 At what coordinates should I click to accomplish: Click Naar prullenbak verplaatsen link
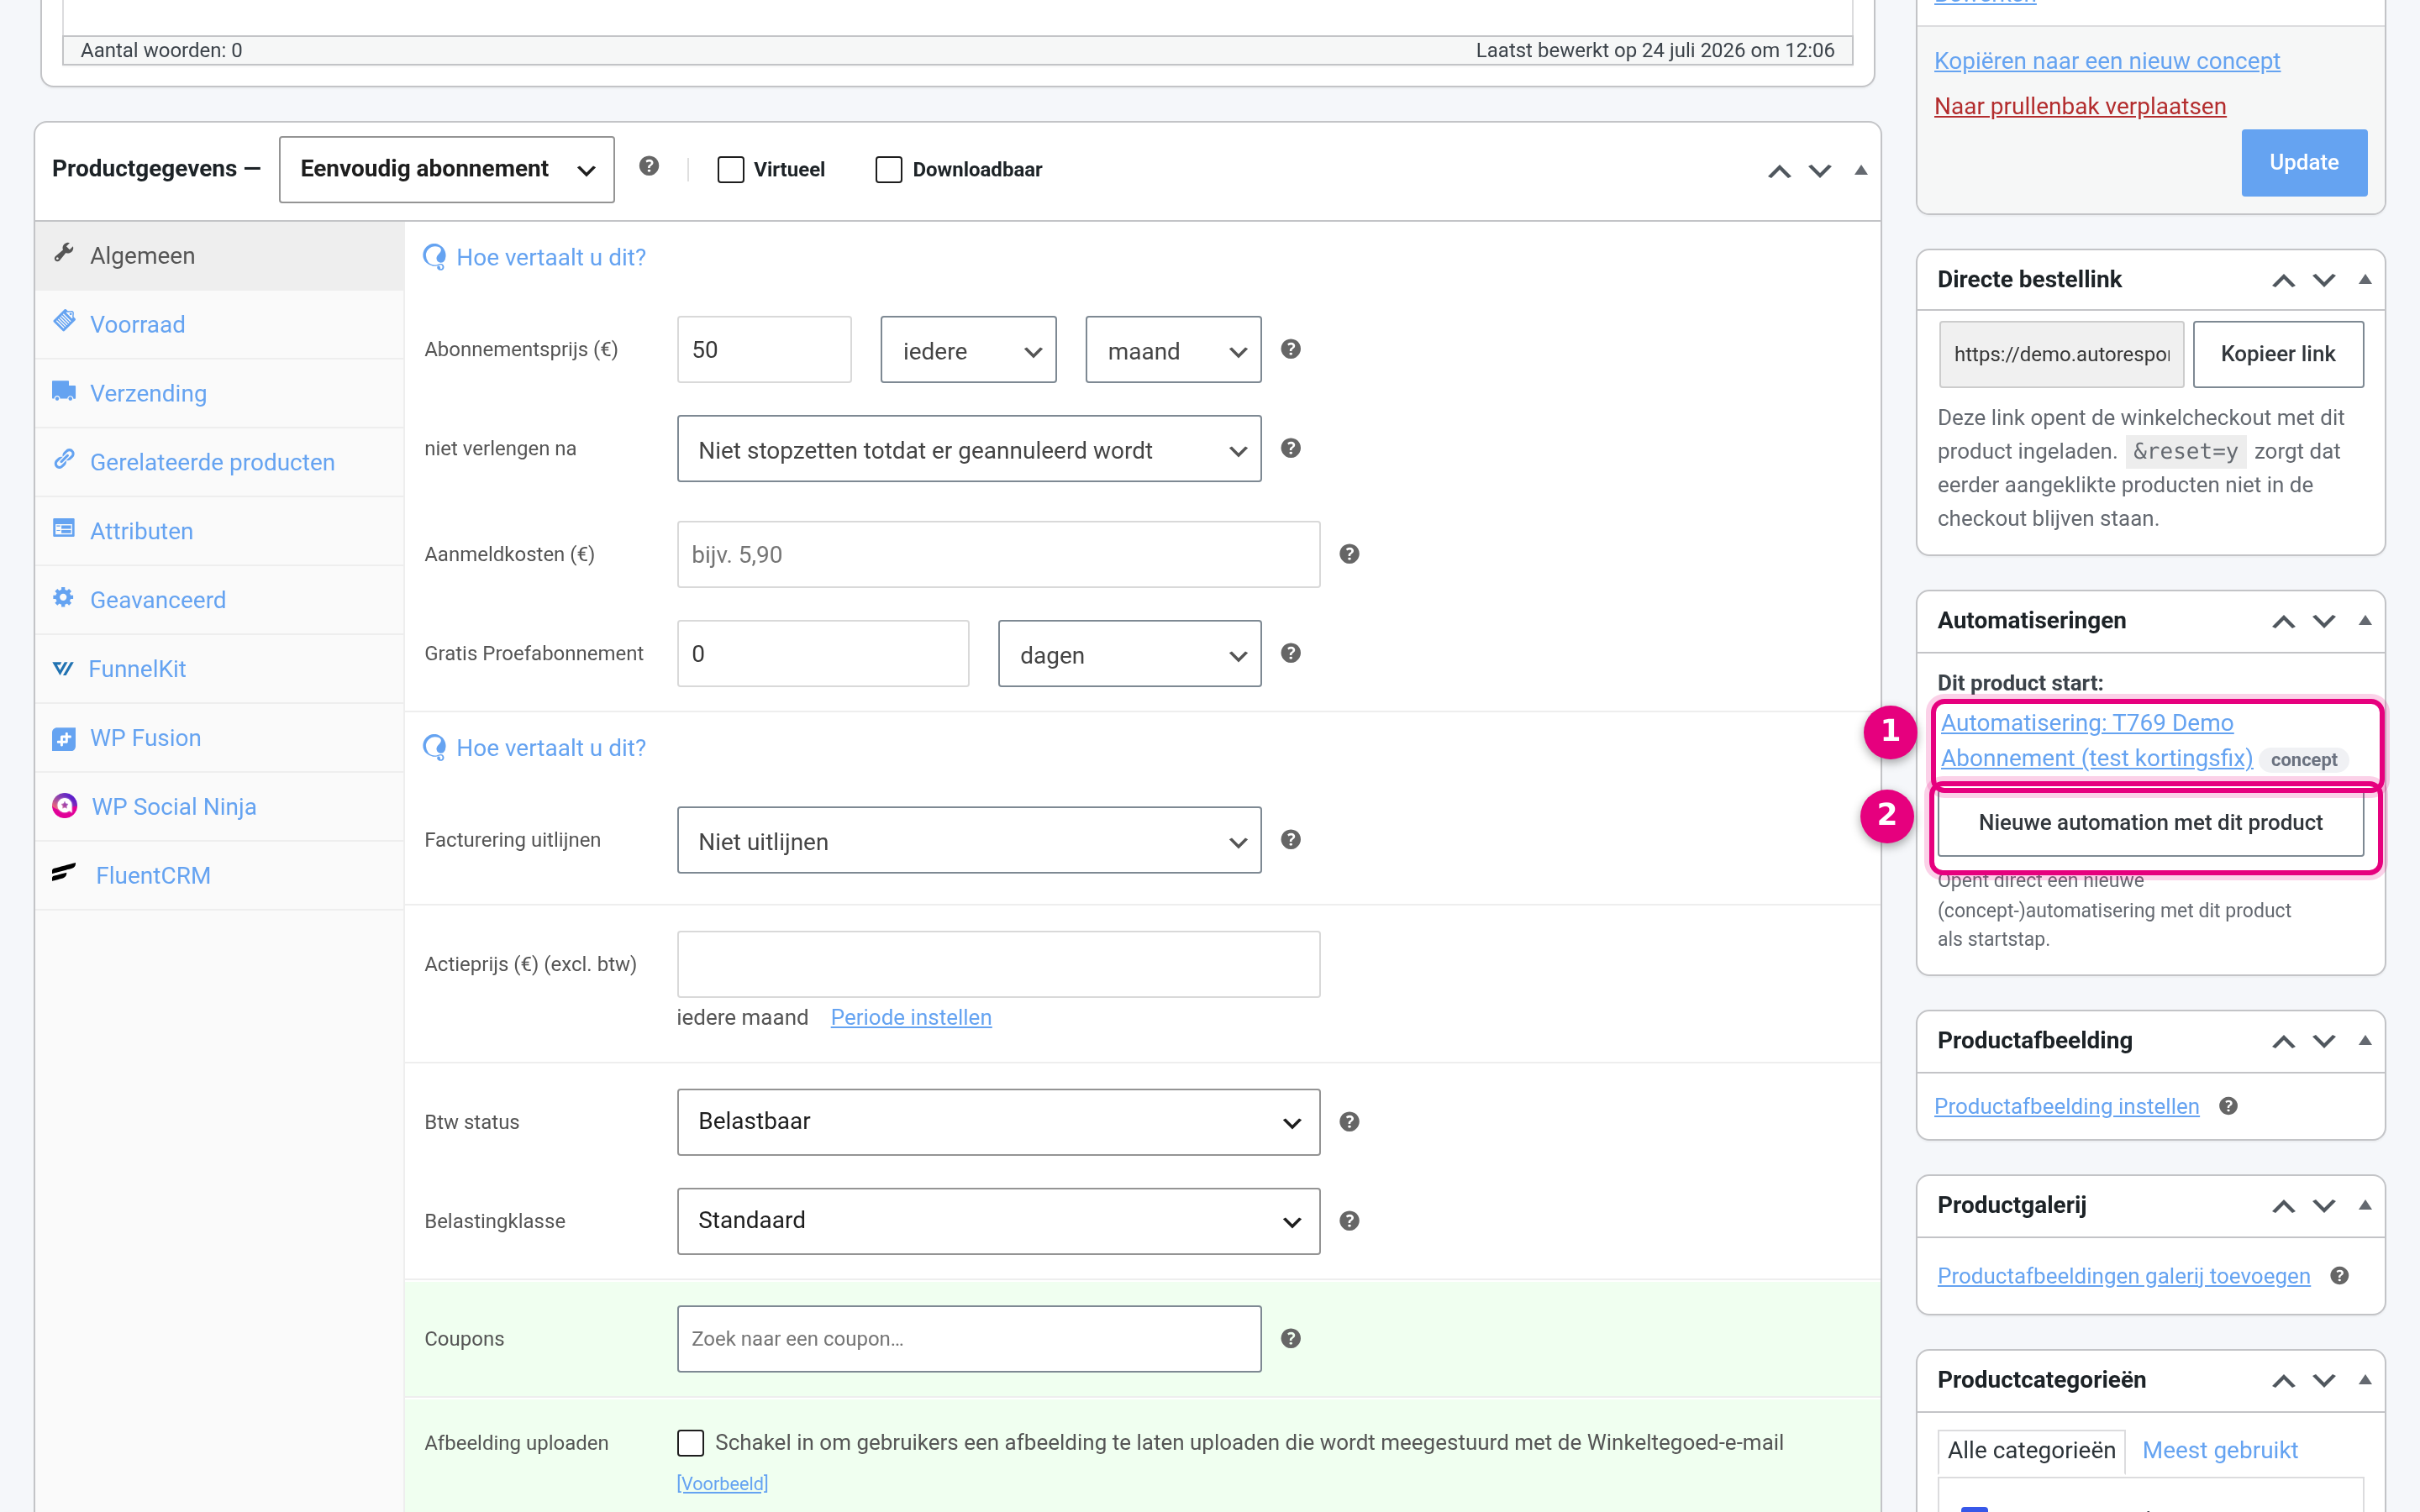pyautogui.click(x=2080, y=106)
